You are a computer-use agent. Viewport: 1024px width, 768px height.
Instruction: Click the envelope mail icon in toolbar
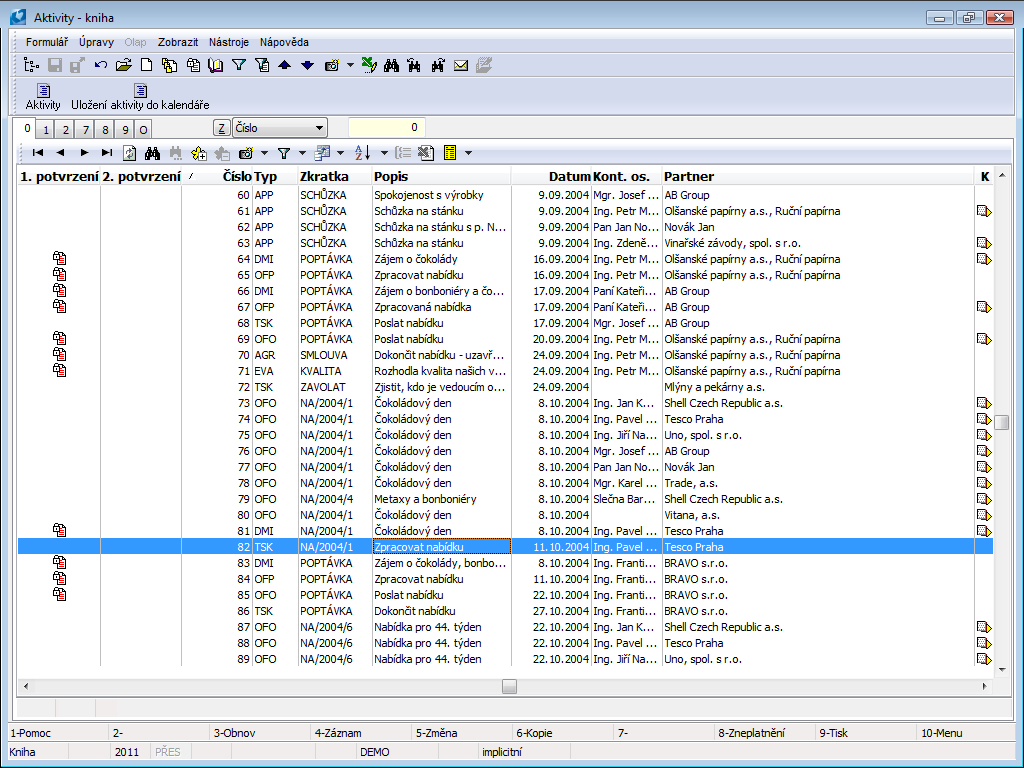pos(461,66)
